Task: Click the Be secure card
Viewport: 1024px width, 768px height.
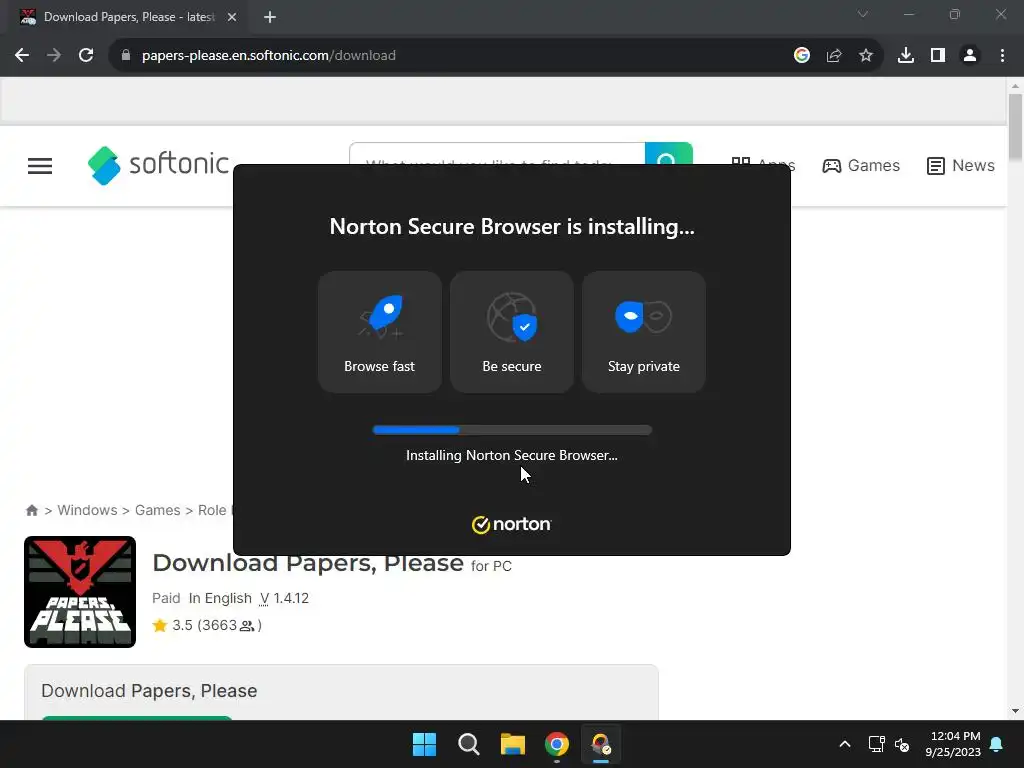Action: pos(511,332)
